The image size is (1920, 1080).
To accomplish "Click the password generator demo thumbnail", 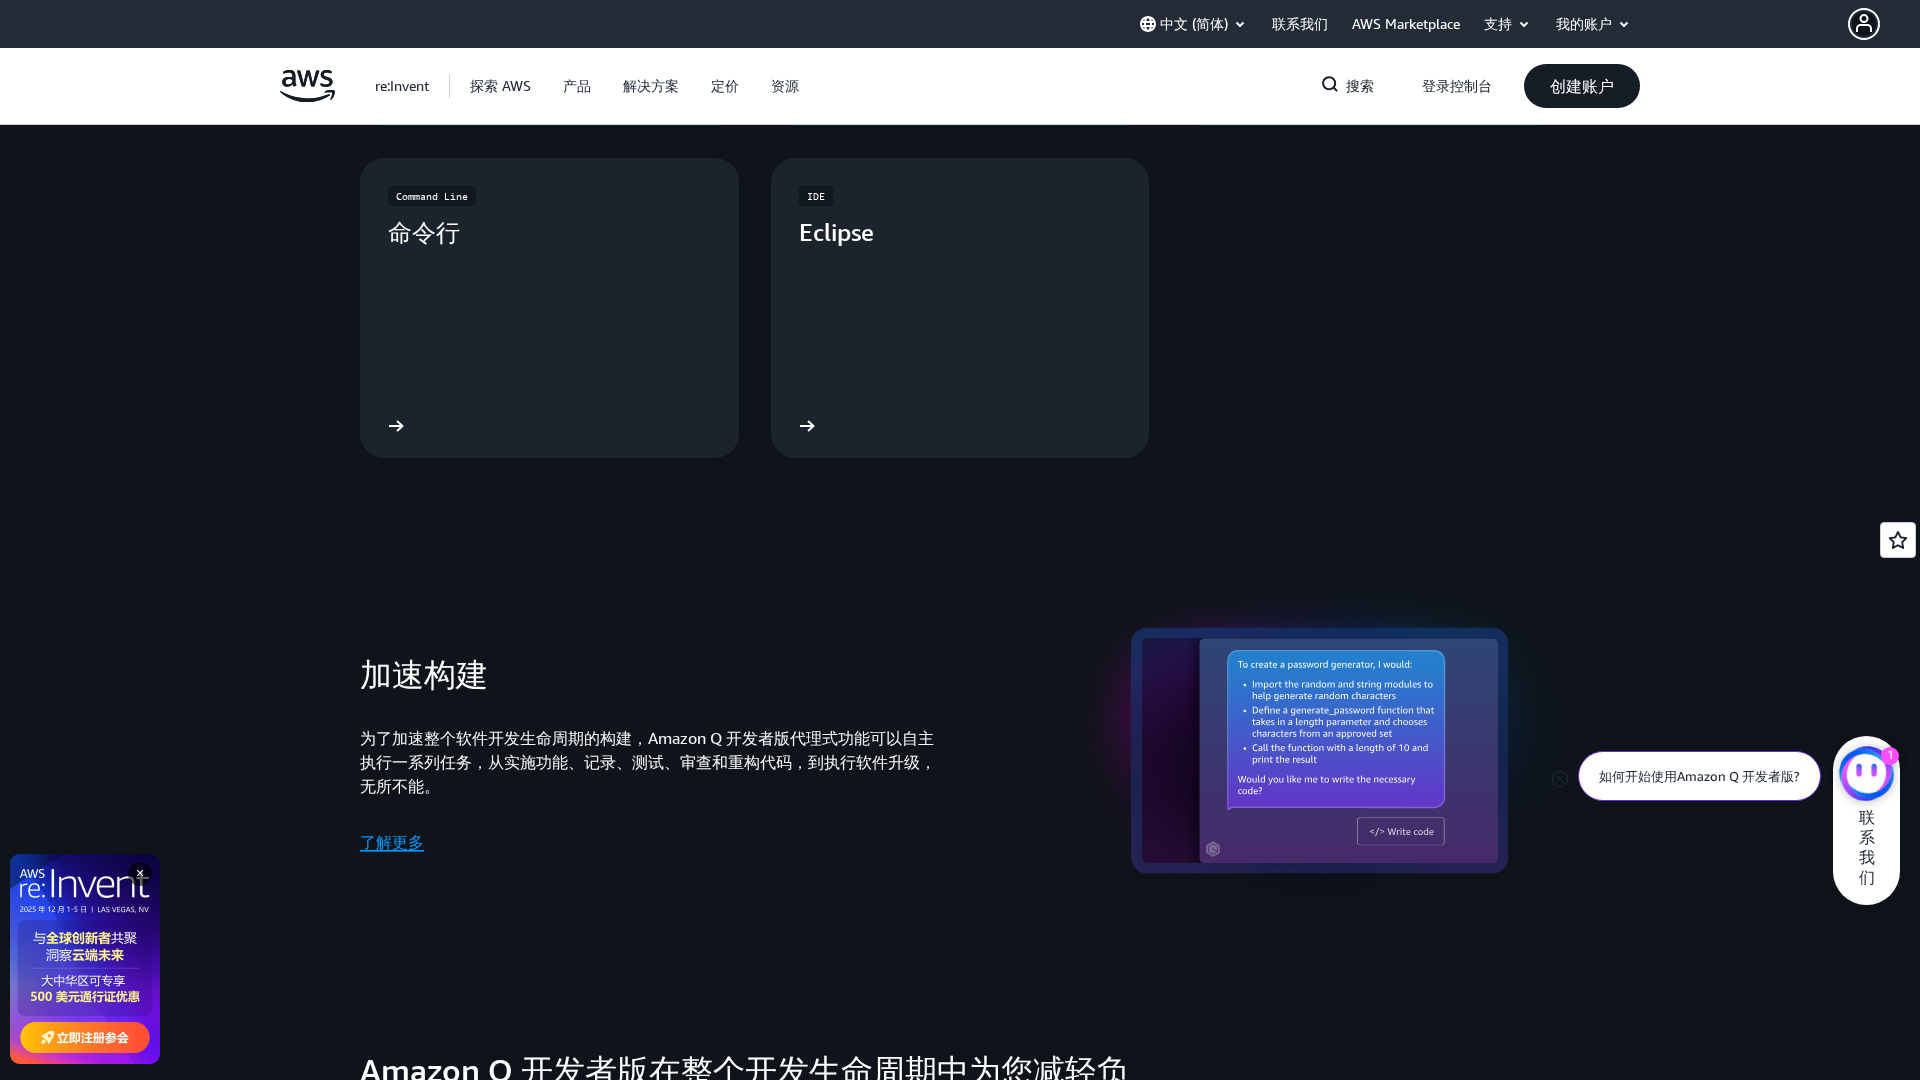I will click(x=1319, y=750).
